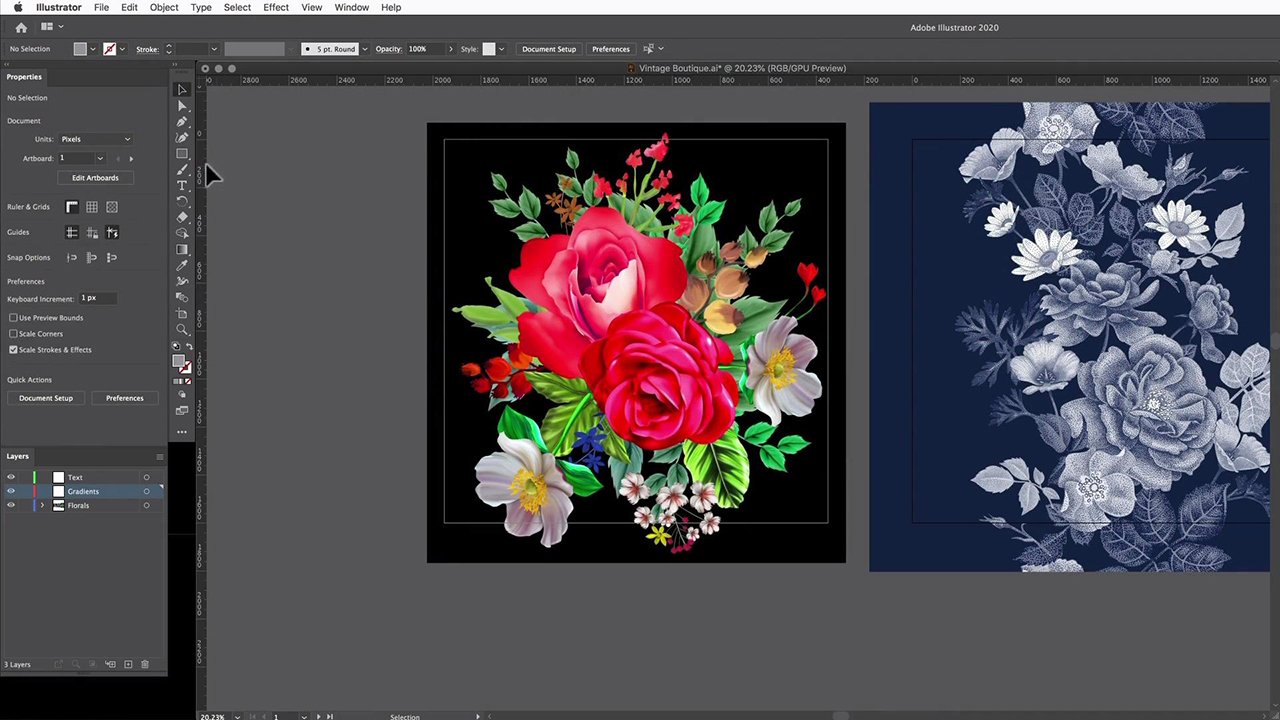Select the Zoom tool
Image resolution: width=1280 pixels, height=720 pixels.
point(182,330)
